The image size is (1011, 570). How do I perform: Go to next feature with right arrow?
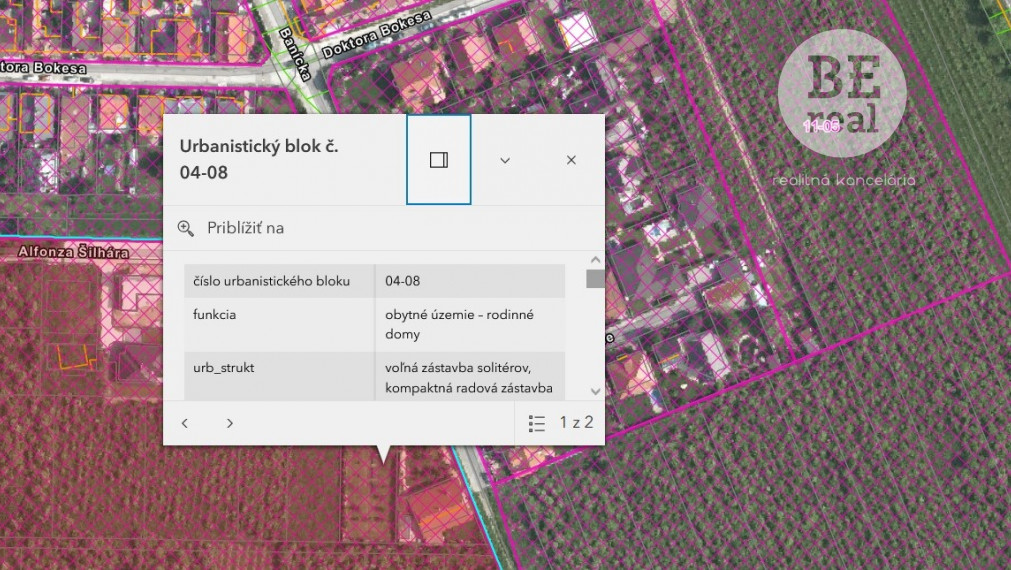230,423
